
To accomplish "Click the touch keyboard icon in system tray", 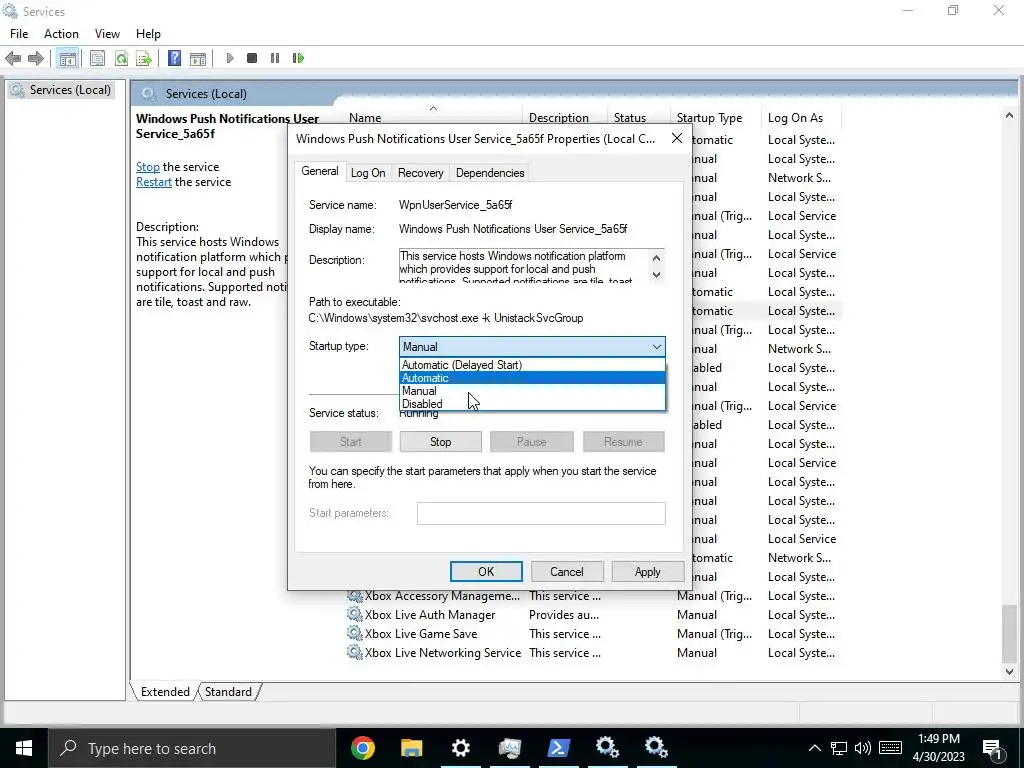I will pos(890,748).
